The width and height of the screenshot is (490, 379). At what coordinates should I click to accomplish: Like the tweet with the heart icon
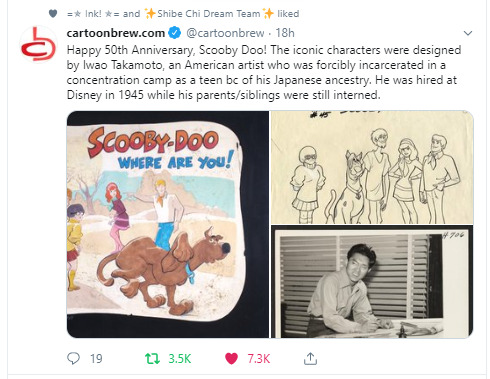[x=231, y=359]
